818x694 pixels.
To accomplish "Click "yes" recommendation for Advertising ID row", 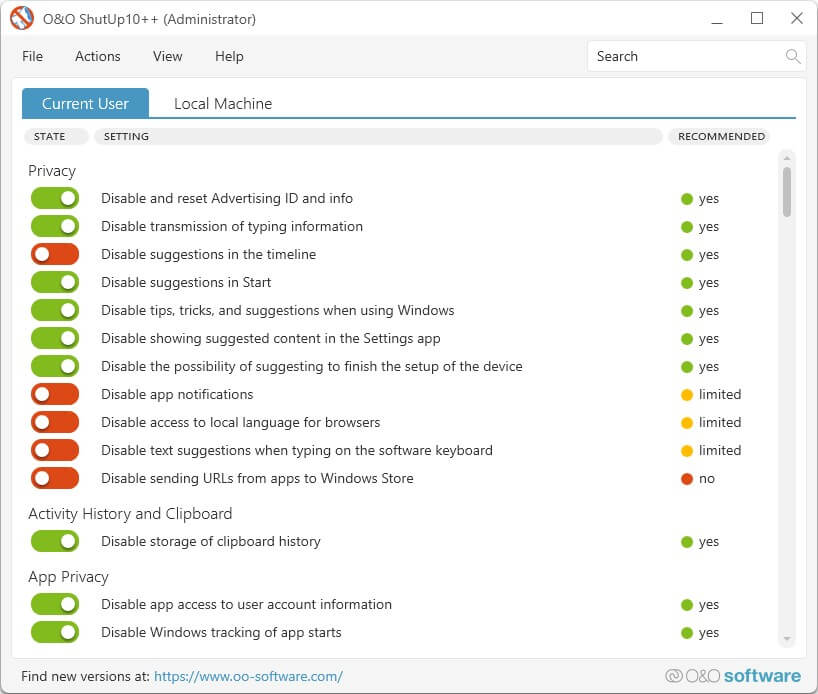I will 700,199.
